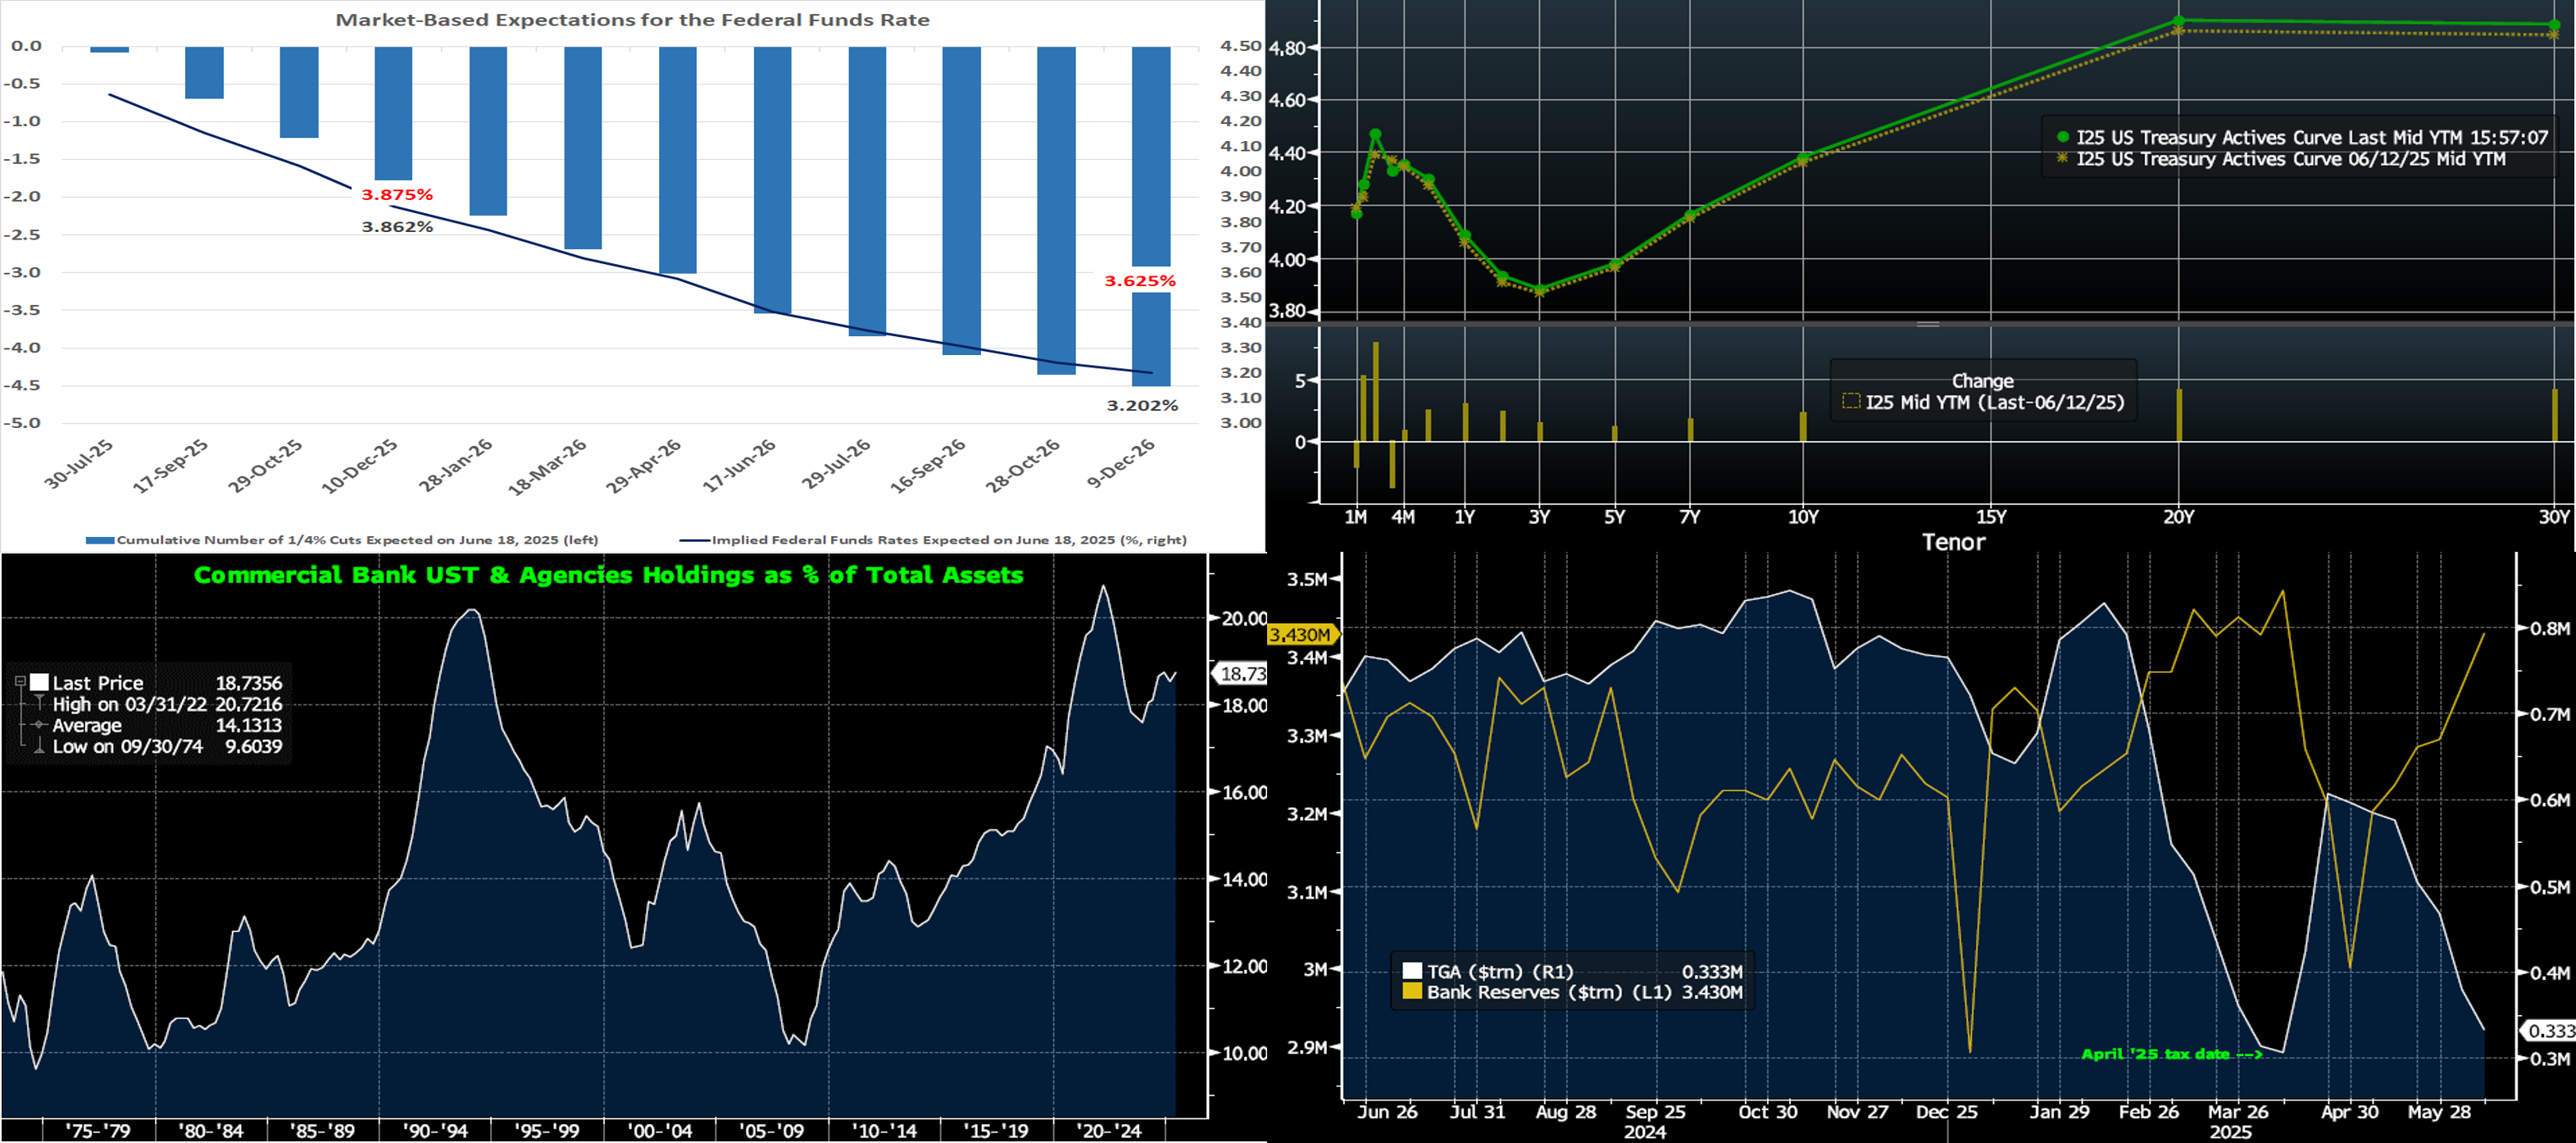Collapse the Last Price legend tree
This screenshot has height=1143, width=2576.
[x=20, y=682]
